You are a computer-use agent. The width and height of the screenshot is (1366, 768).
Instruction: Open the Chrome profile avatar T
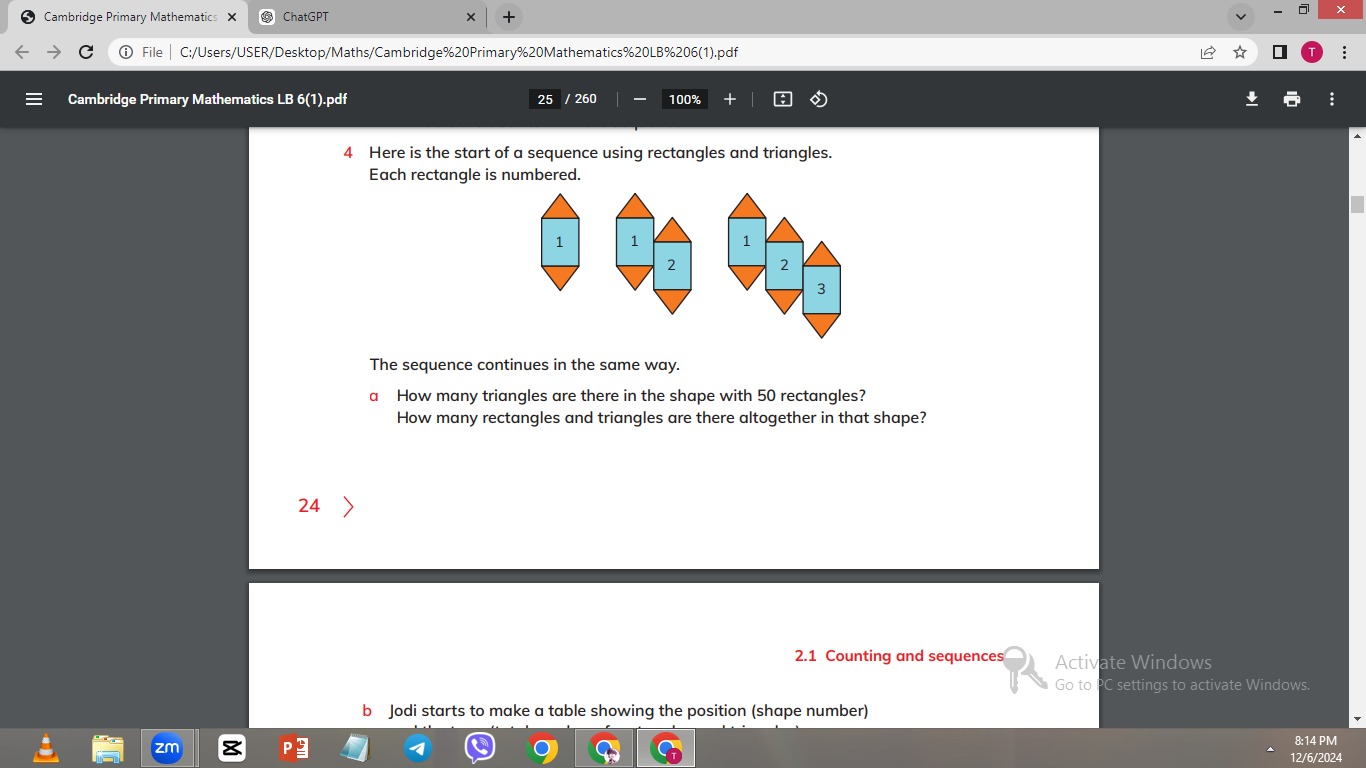[1312, 52]
